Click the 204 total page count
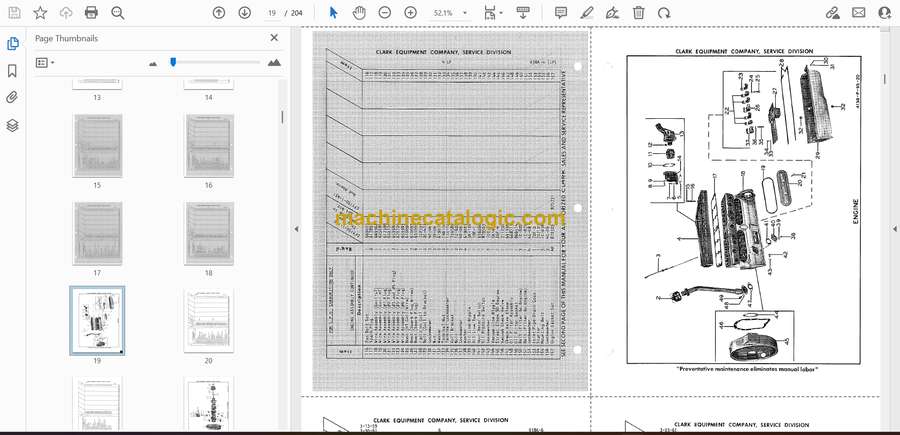This screenshot has height=435, width=900. [297, 13]
